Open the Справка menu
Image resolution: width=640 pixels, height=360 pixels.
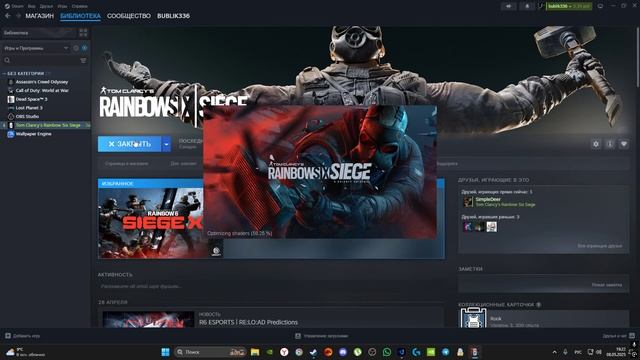point(79,6)
